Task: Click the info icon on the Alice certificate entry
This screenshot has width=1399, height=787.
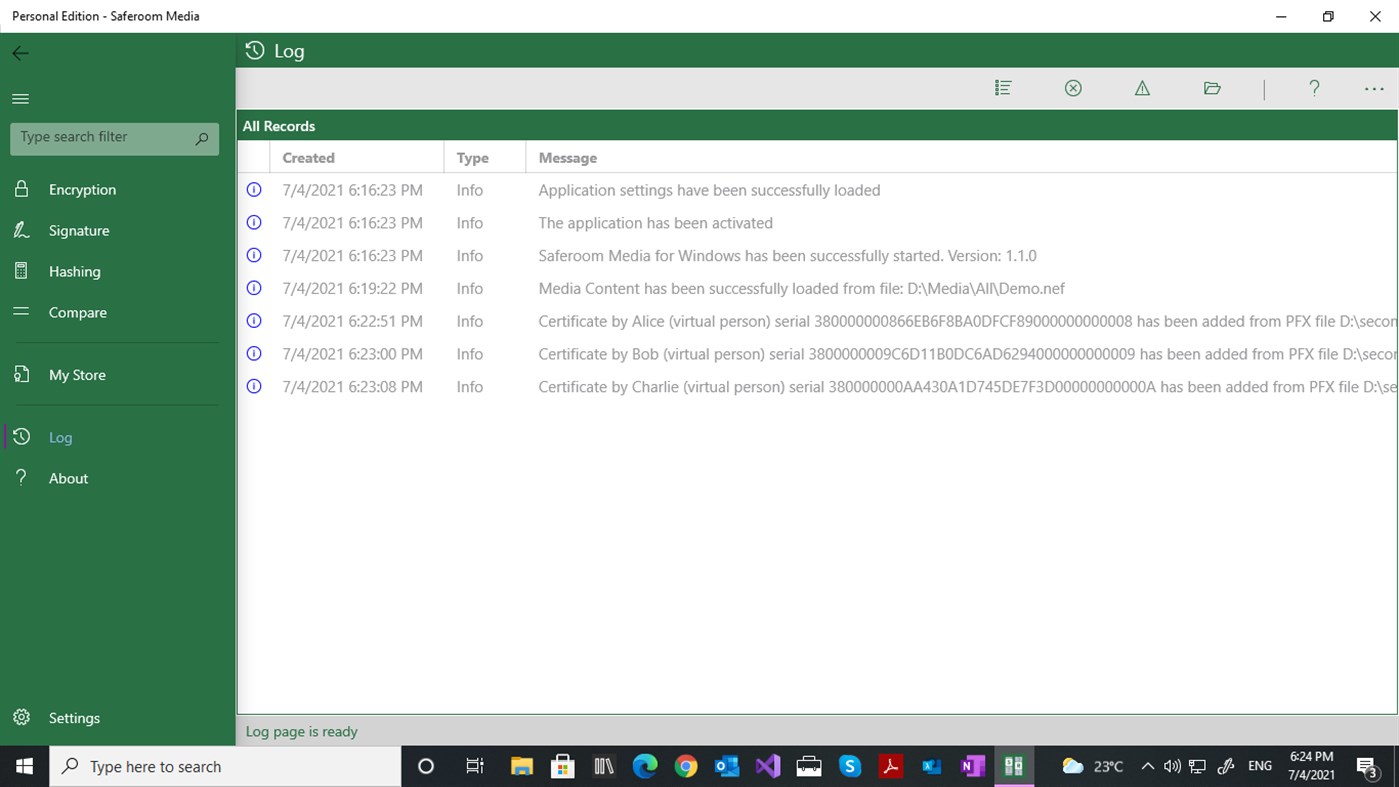Action: point(253,321)
